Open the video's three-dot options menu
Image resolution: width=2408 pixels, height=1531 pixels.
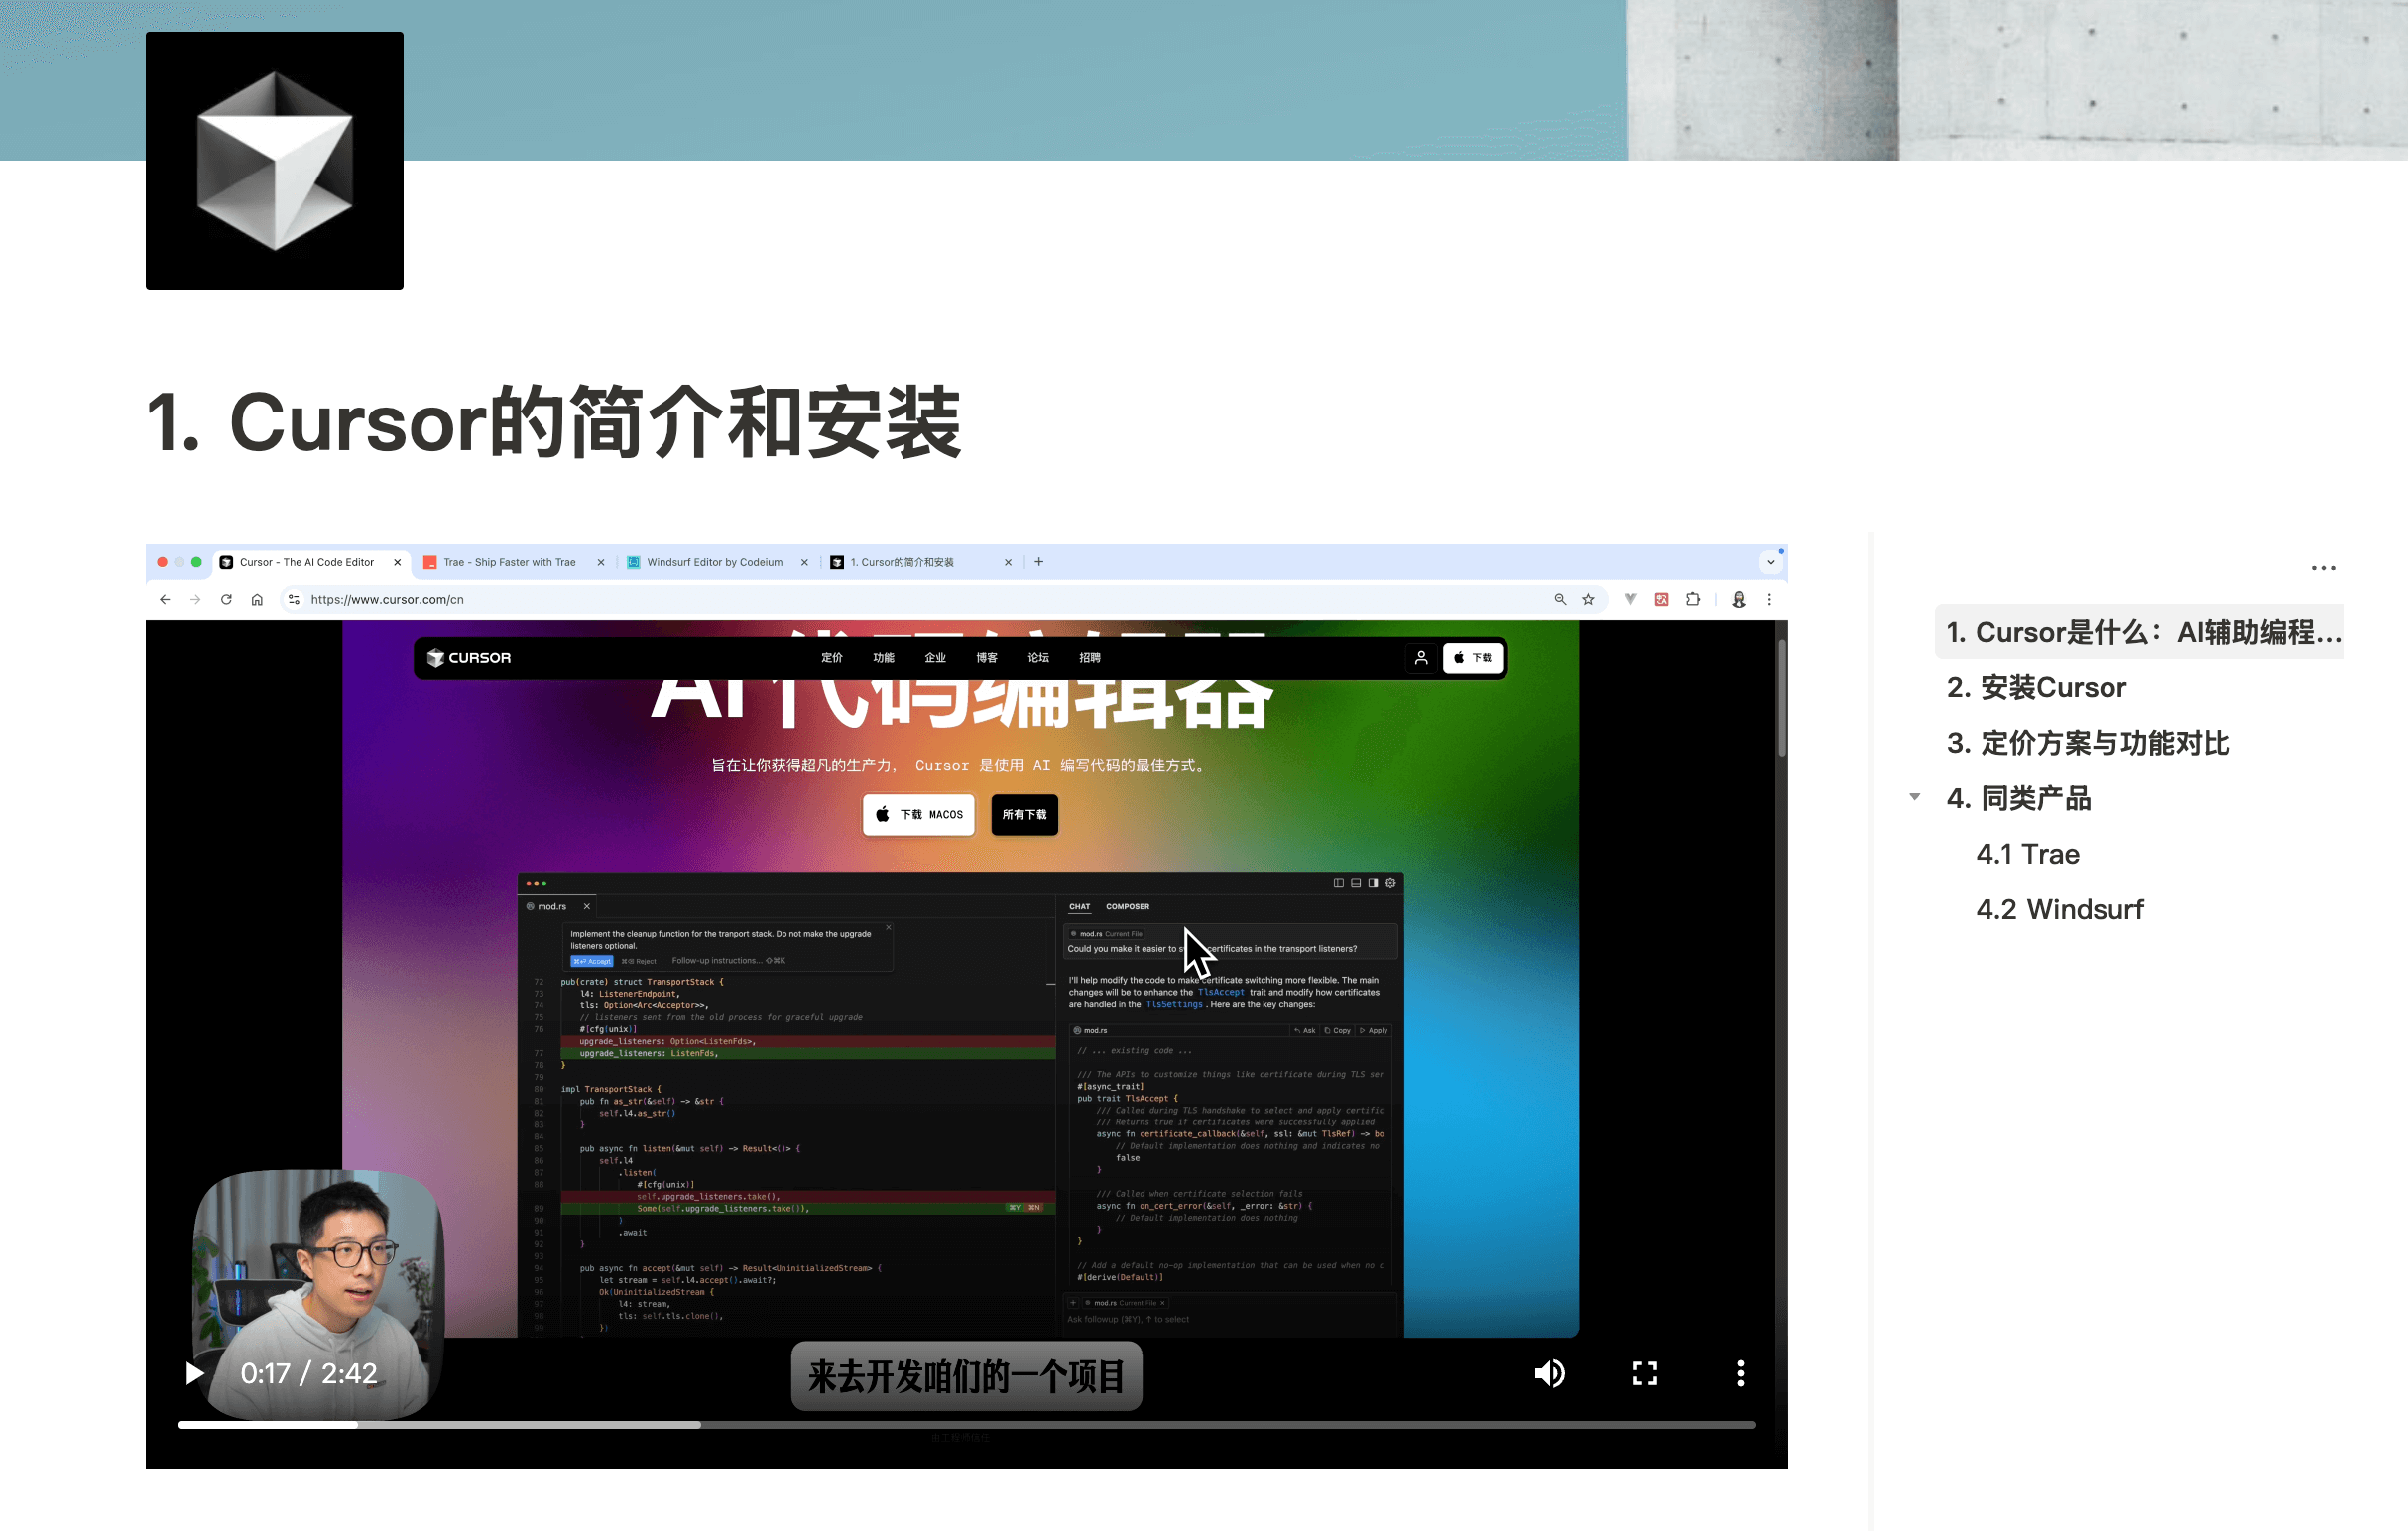1740,1373
